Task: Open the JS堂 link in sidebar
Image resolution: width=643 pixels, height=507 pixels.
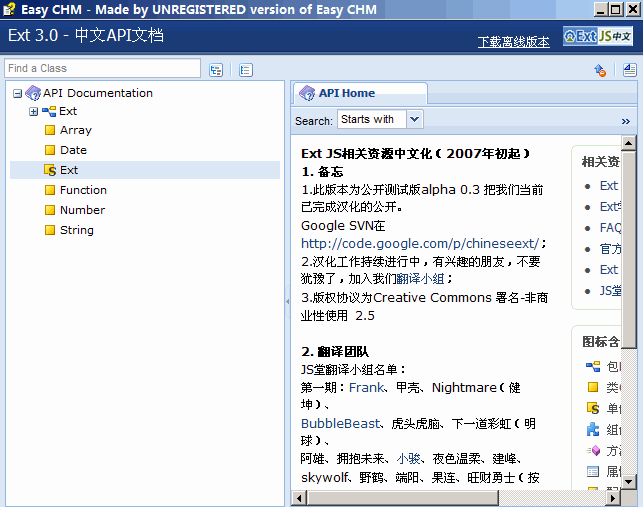Action: click(x=610, y=291)
